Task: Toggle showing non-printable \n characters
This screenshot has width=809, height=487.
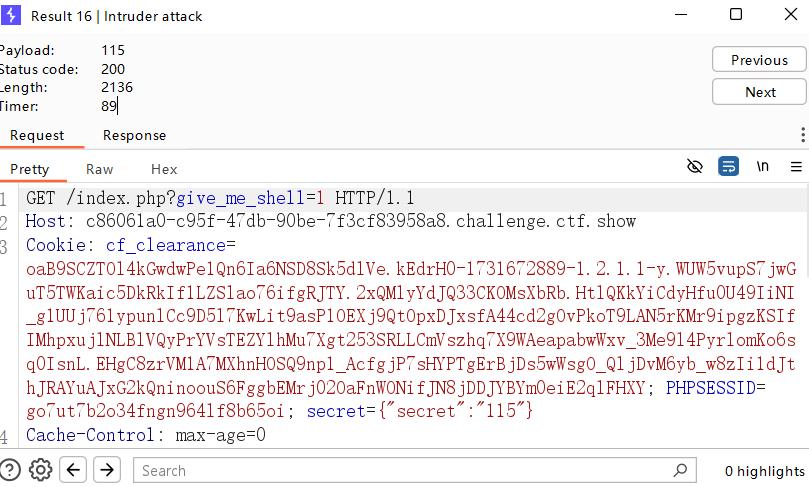Action: [x=763, y=166]
